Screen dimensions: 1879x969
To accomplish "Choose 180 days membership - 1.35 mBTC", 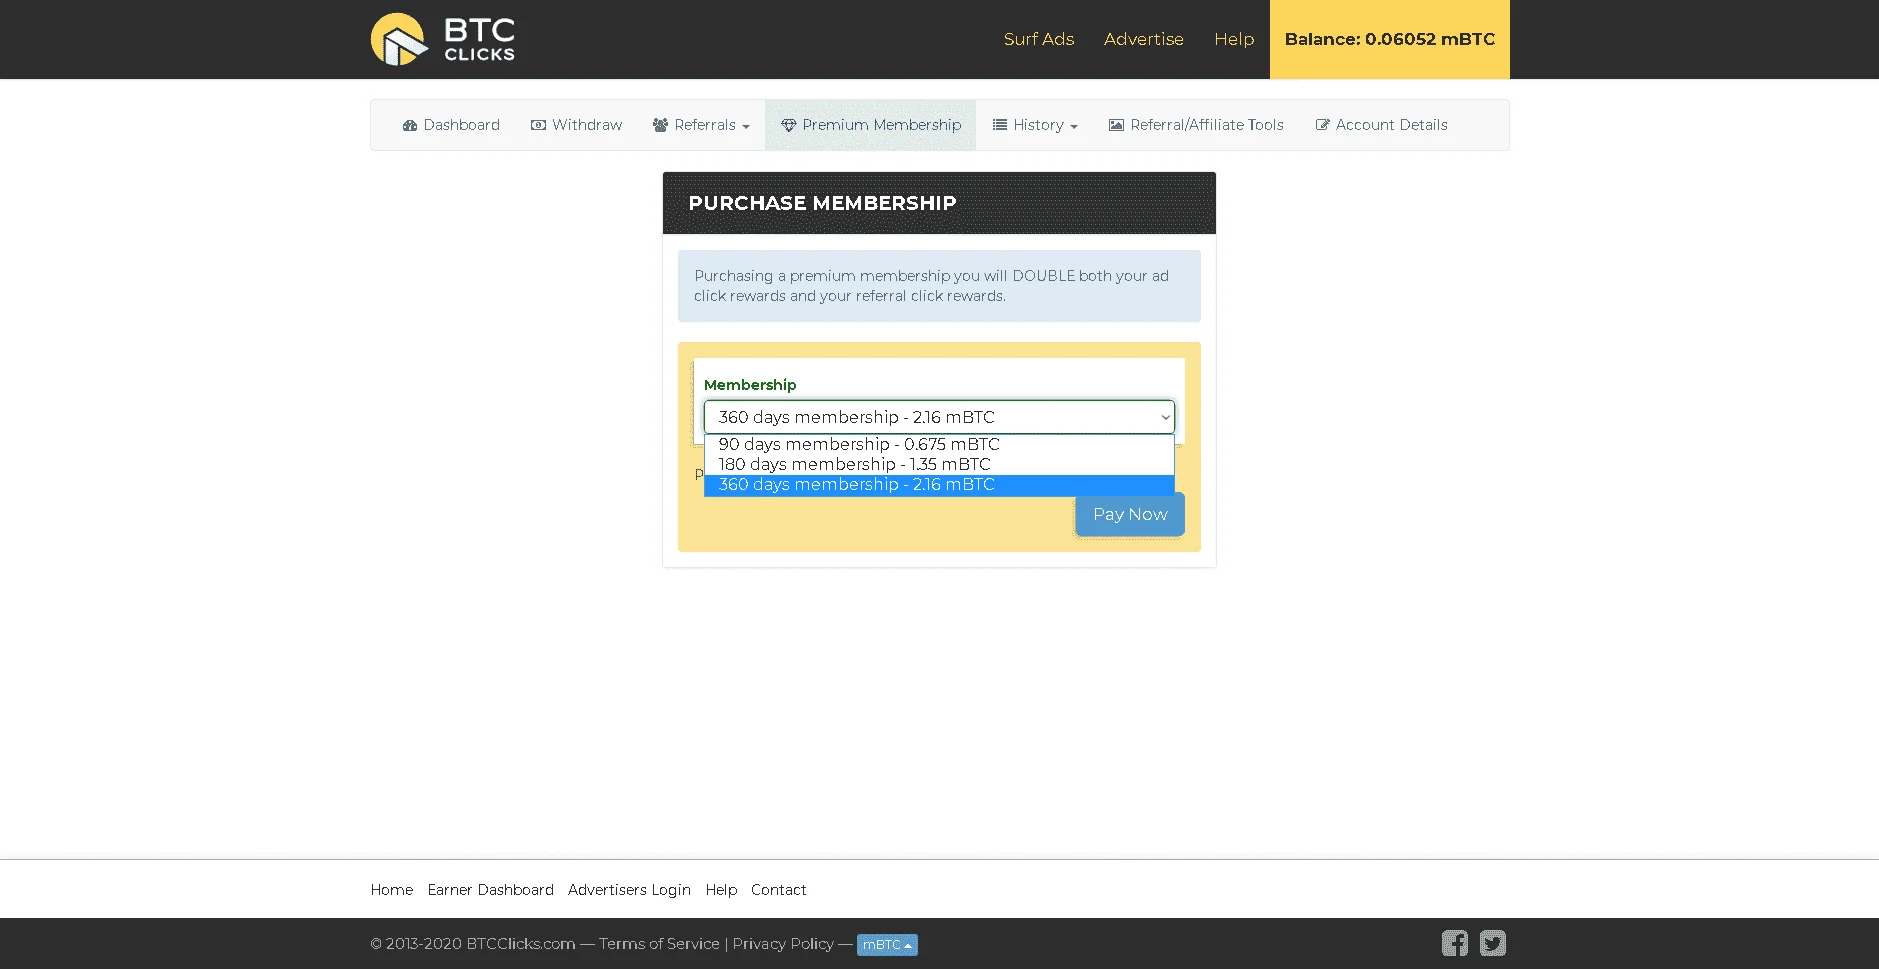I will (x=939, y=464).
